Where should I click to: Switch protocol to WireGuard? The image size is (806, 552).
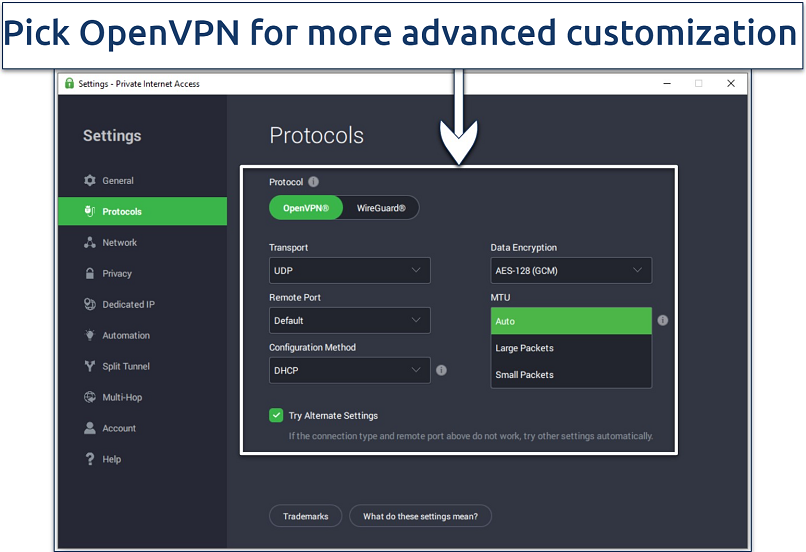pyautogui.click(x=381, y=208)
